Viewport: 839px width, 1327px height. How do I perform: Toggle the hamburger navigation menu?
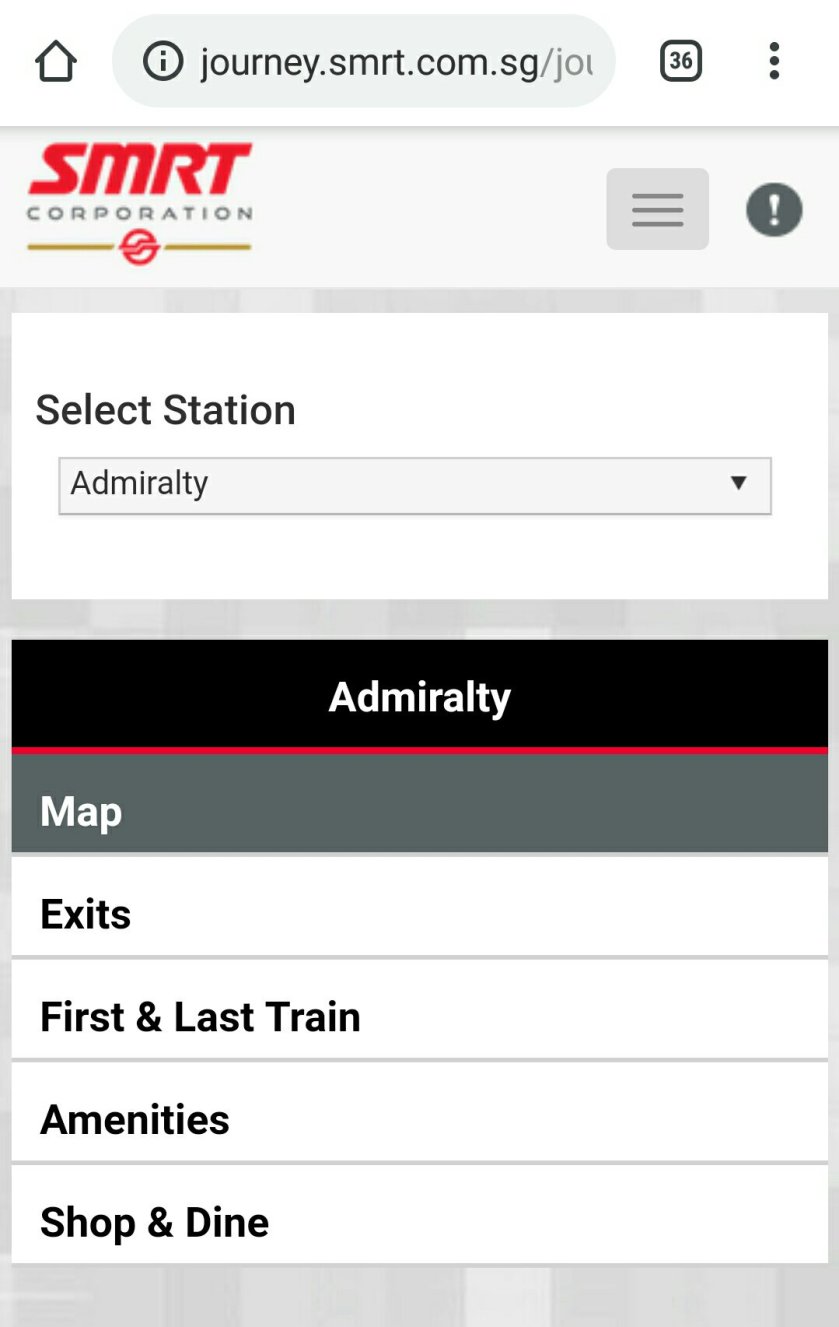[x=657, y=209]
